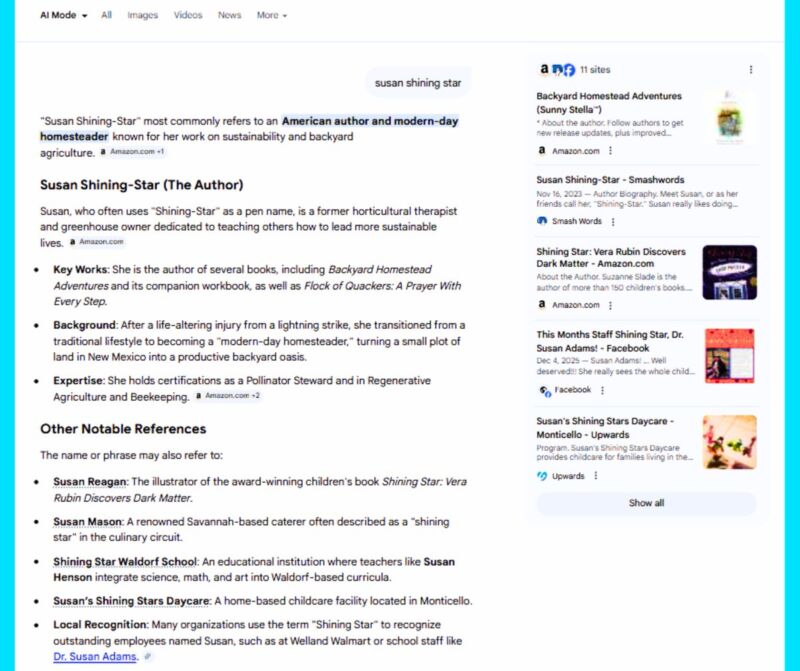Open the AI Mode dropdown
This screenshot has width=800, height=671.
63,16
